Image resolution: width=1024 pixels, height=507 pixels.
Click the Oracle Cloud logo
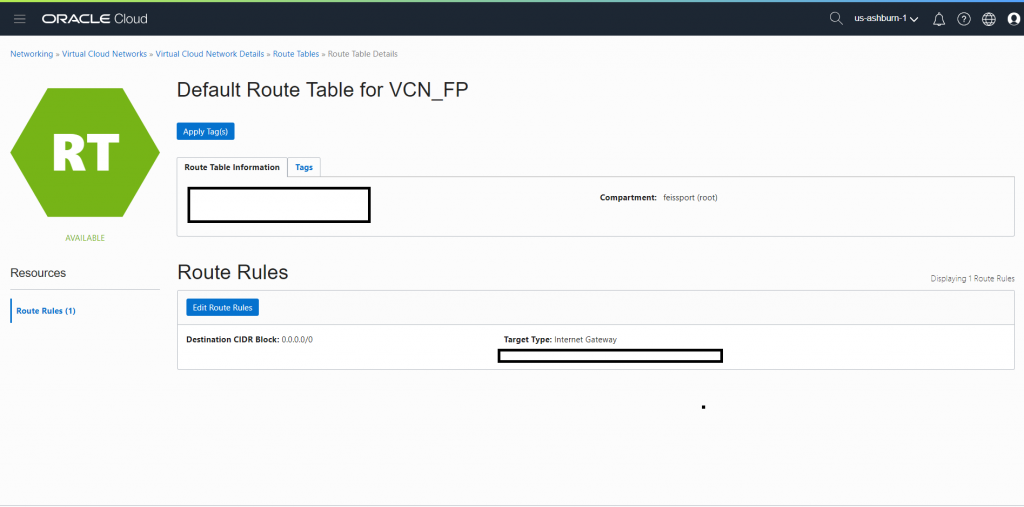pyautogui.click(x=95, y=19)
